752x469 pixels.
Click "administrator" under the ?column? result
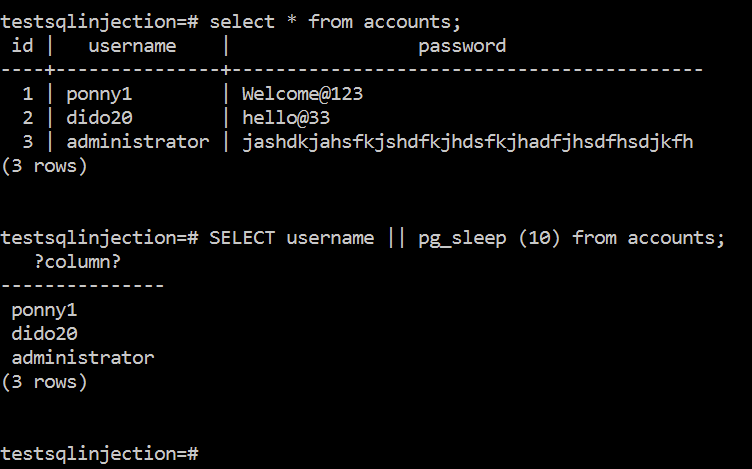pos(83,358)
